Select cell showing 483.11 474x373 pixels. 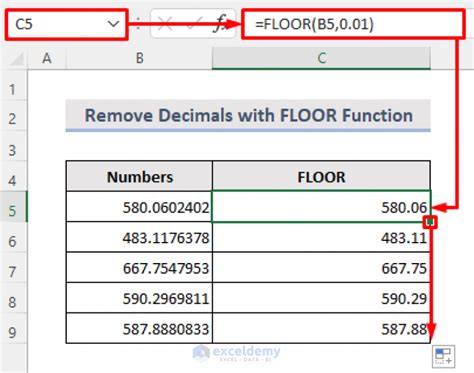coord(321,237)
